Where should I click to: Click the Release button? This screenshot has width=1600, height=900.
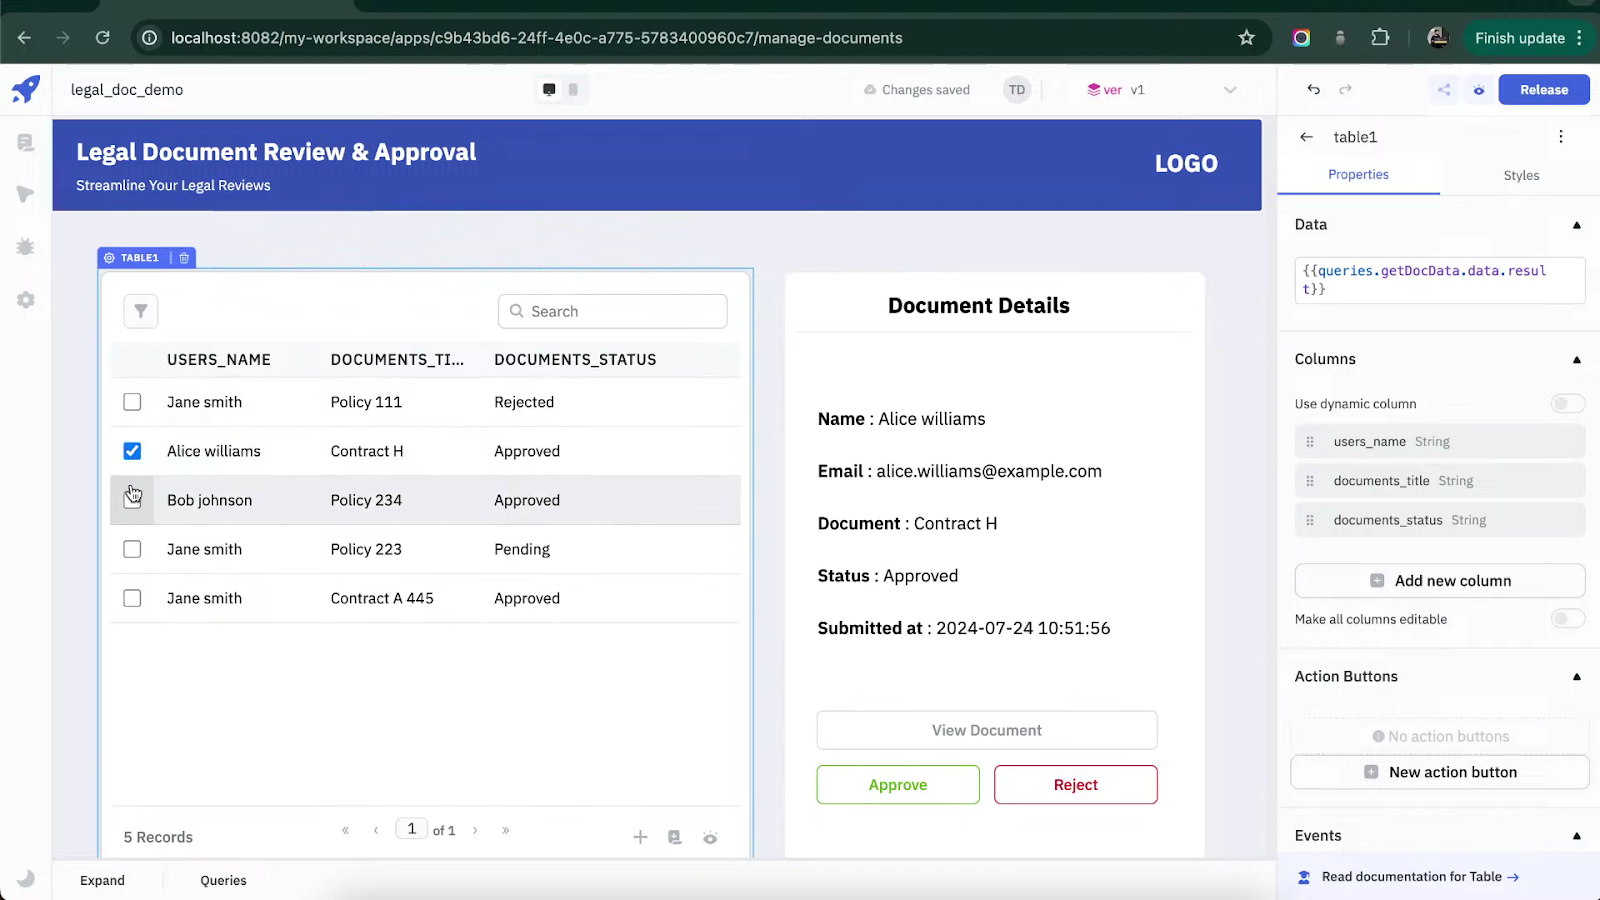[1544, 90]
